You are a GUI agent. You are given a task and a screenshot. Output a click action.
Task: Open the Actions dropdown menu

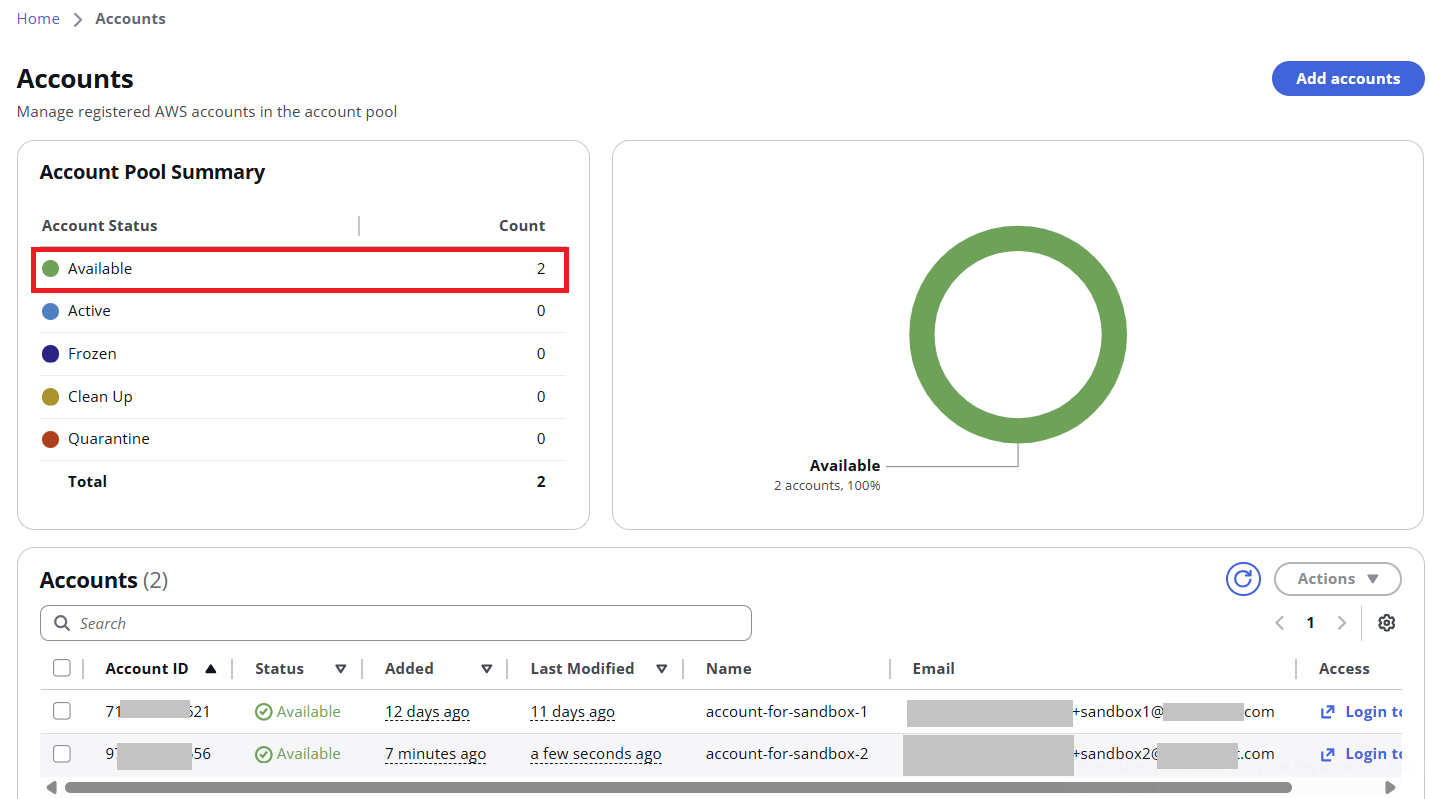coord(1337,579)
